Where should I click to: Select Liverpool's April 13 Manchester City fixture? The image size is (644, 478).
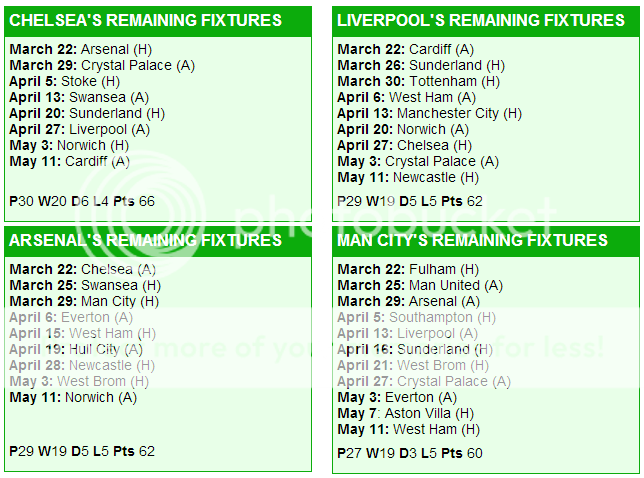point(429,113)
